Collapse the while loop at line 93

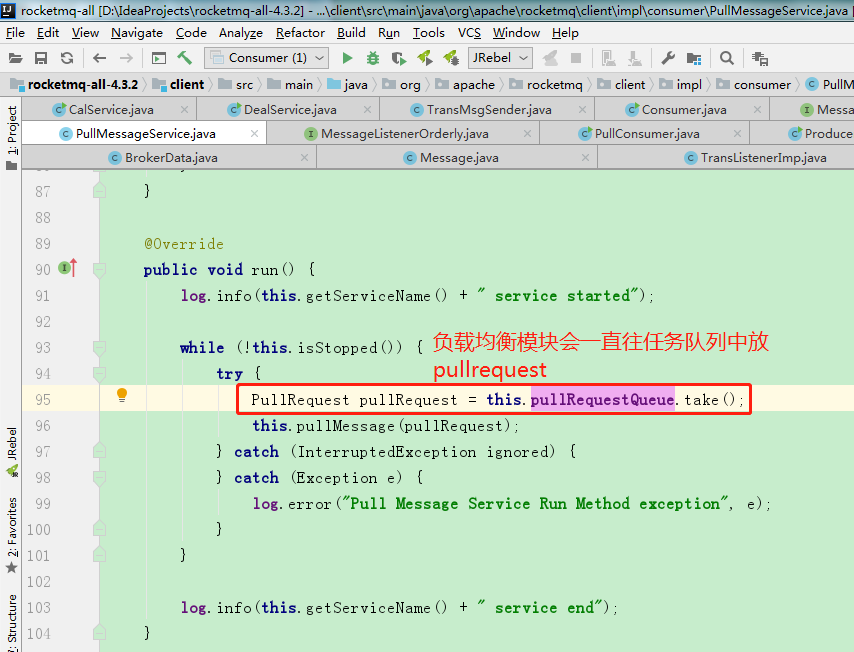pyautogui.click(x=99, y=348)
